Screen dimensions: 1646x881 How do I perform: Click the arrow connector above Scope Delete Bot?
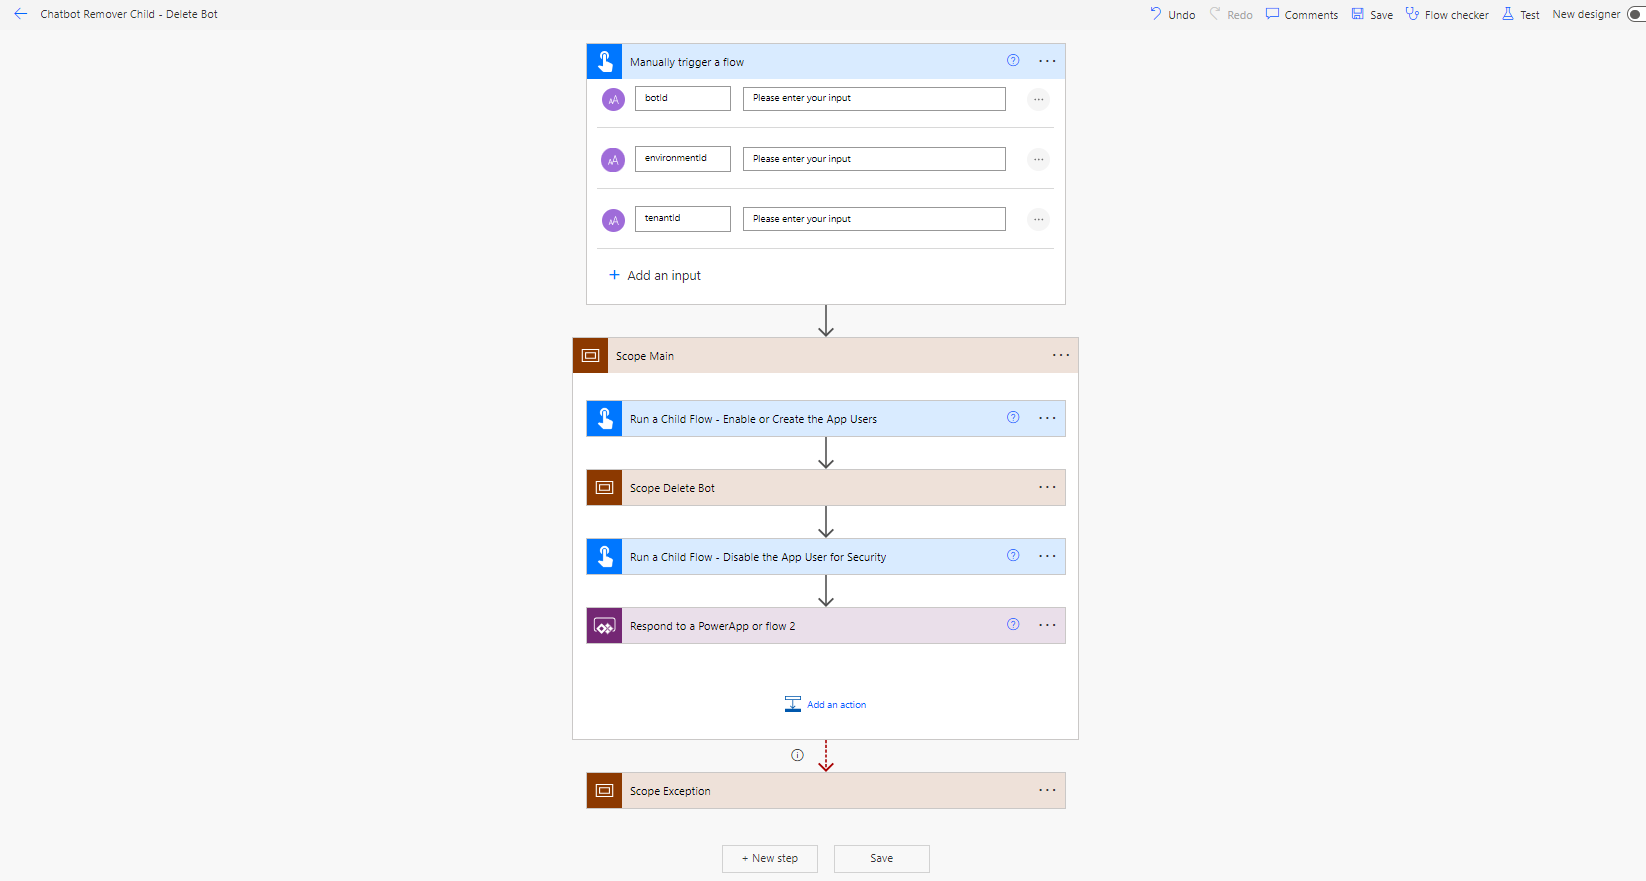pos(826,453)
